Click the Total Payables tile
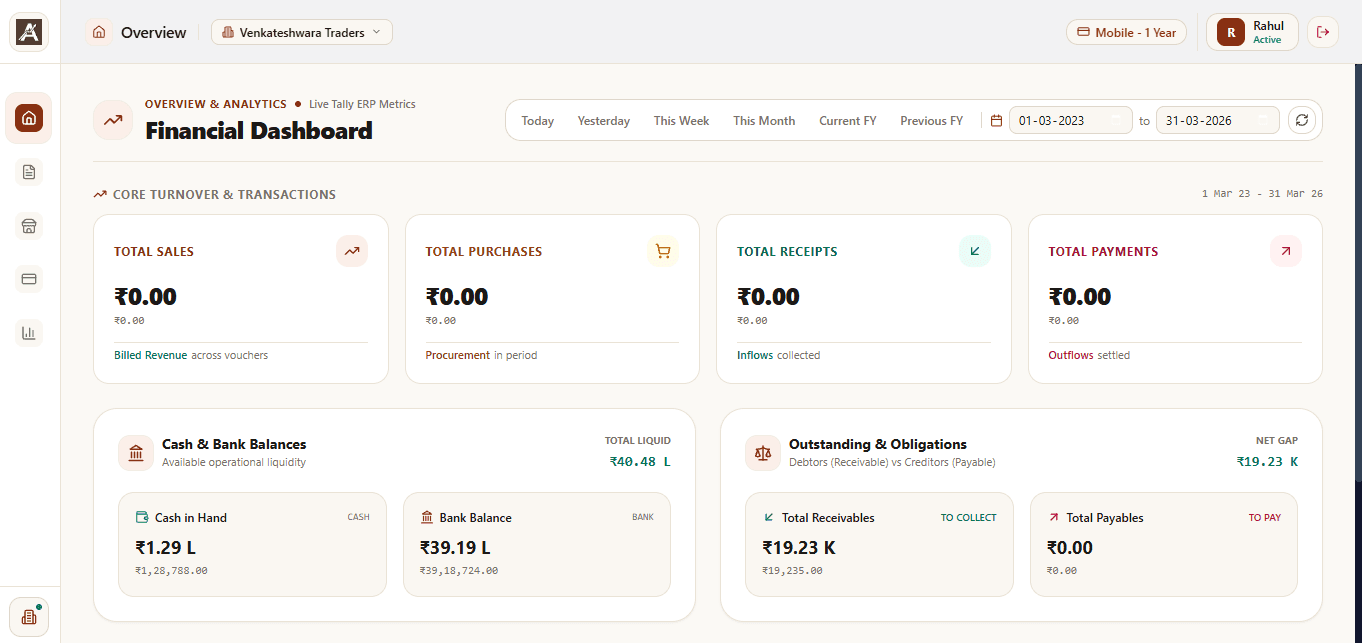Screen dimensions: 1362x643 [1164, 544]
